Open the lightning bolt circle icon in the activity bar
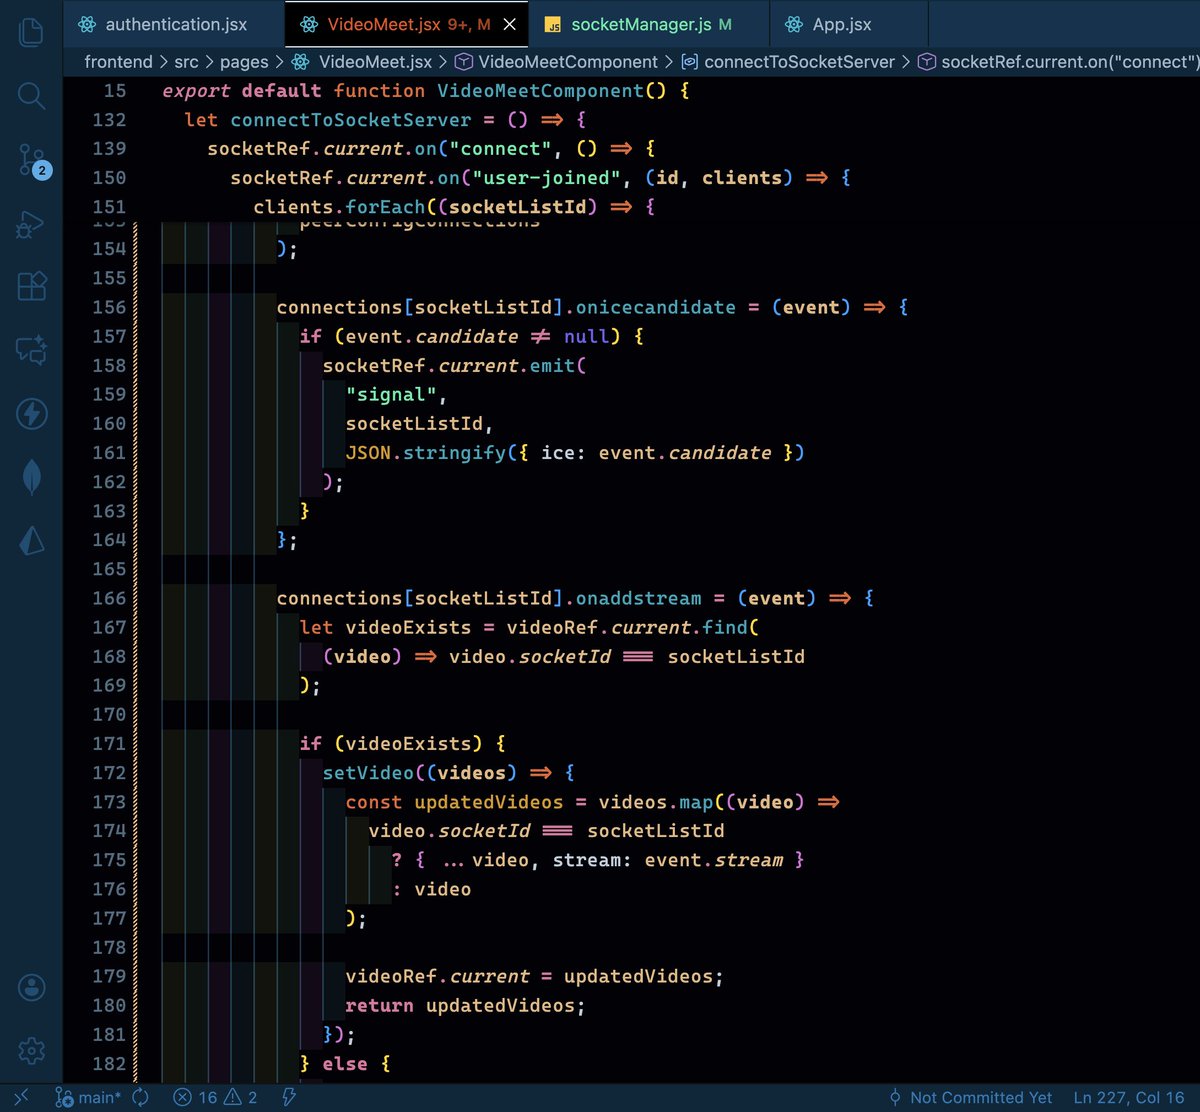 pos(31,414)
